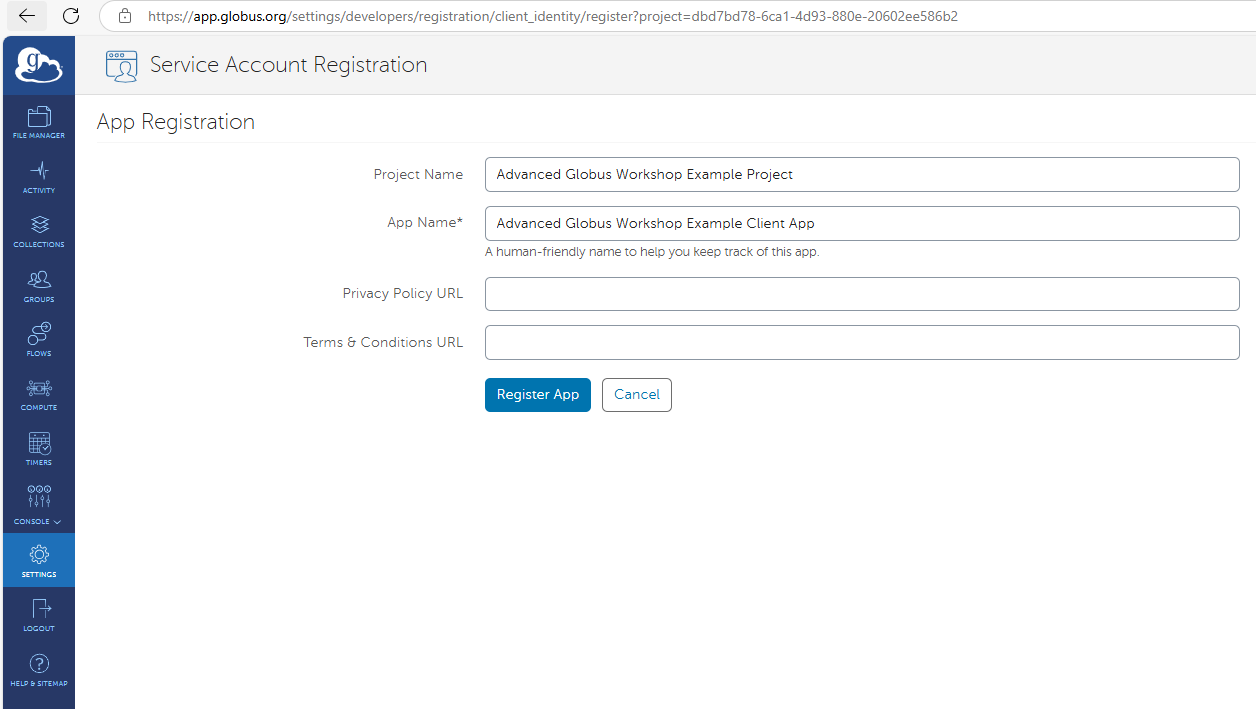
Task: Refresh the page with the reload icon
Action: pyautogui.click(x=69, y=16)
